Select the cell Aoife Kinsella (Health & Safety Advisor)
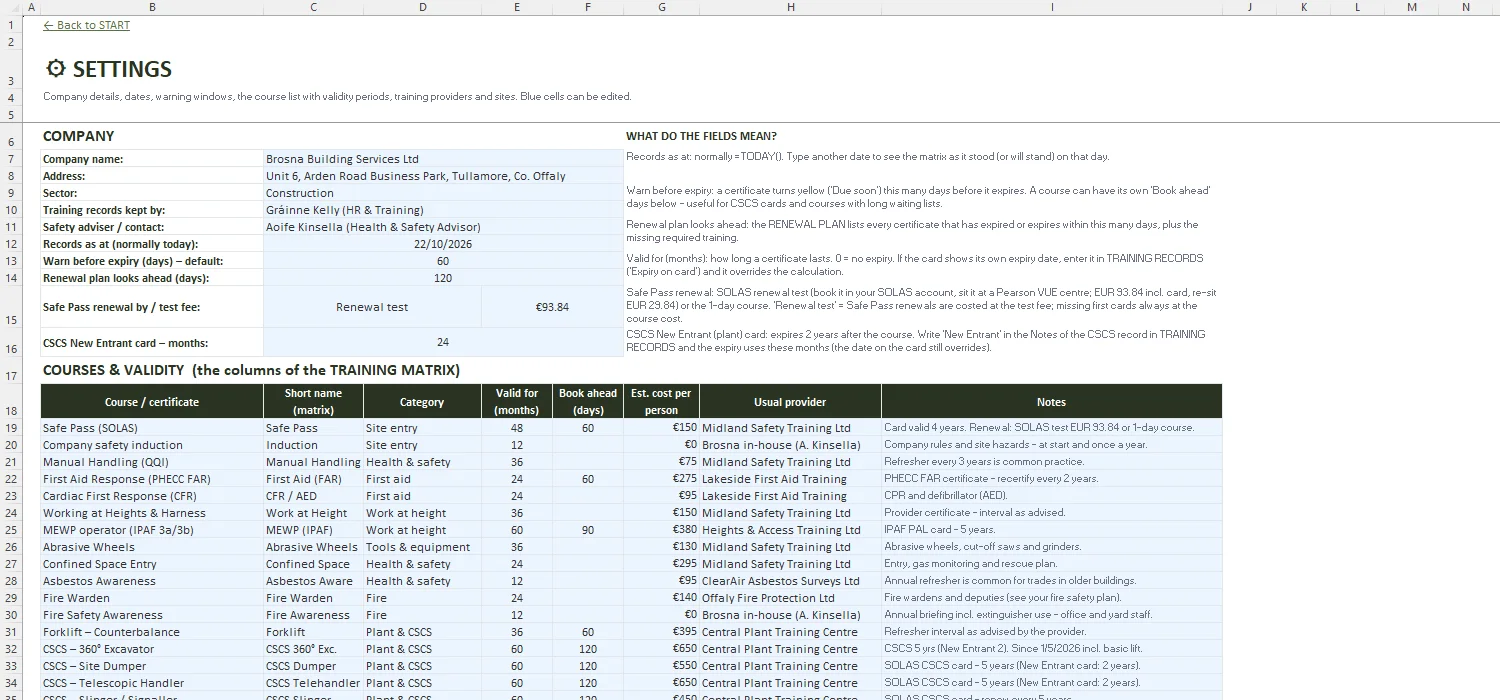This screenshot has width=1500, height=700. coord(443,227)
